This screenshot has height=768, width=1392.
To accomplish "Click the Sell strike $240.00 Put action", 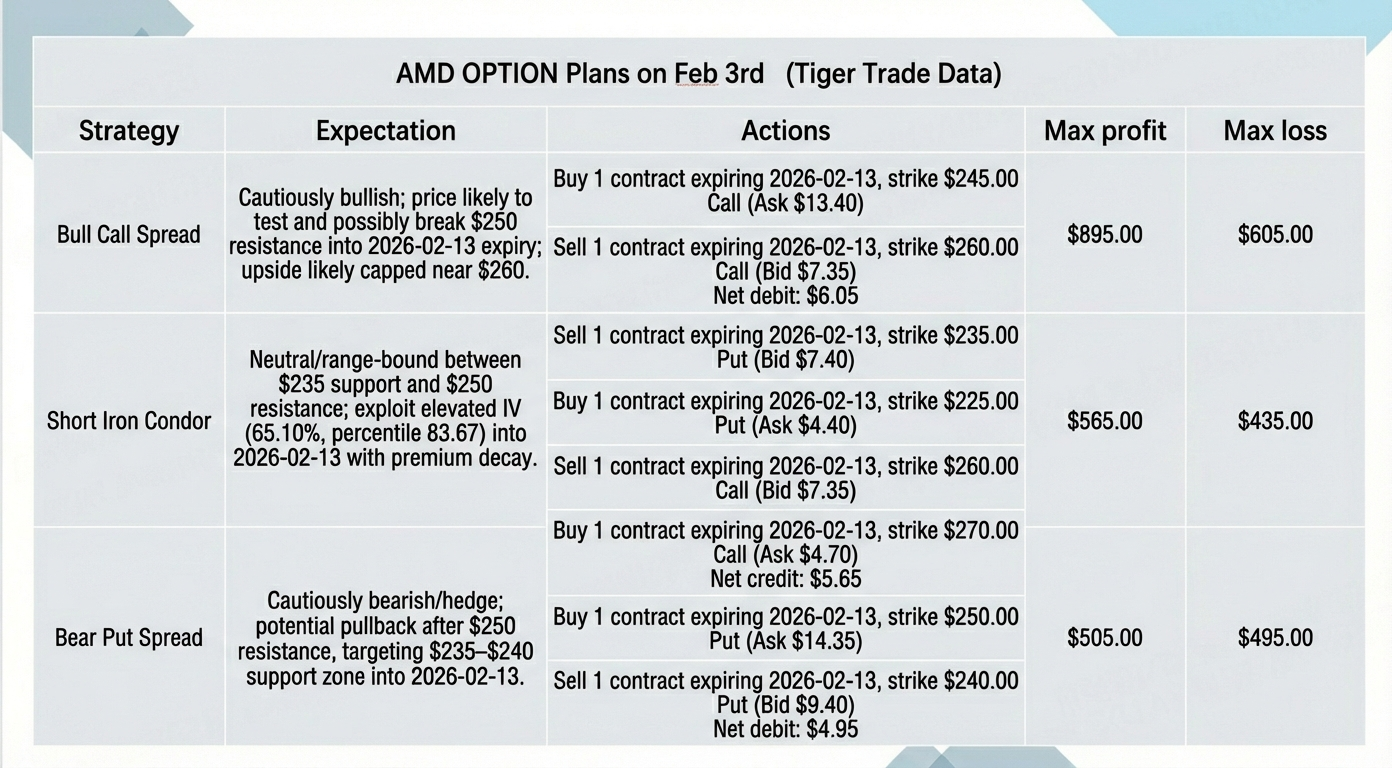I will tap(786, 704).
